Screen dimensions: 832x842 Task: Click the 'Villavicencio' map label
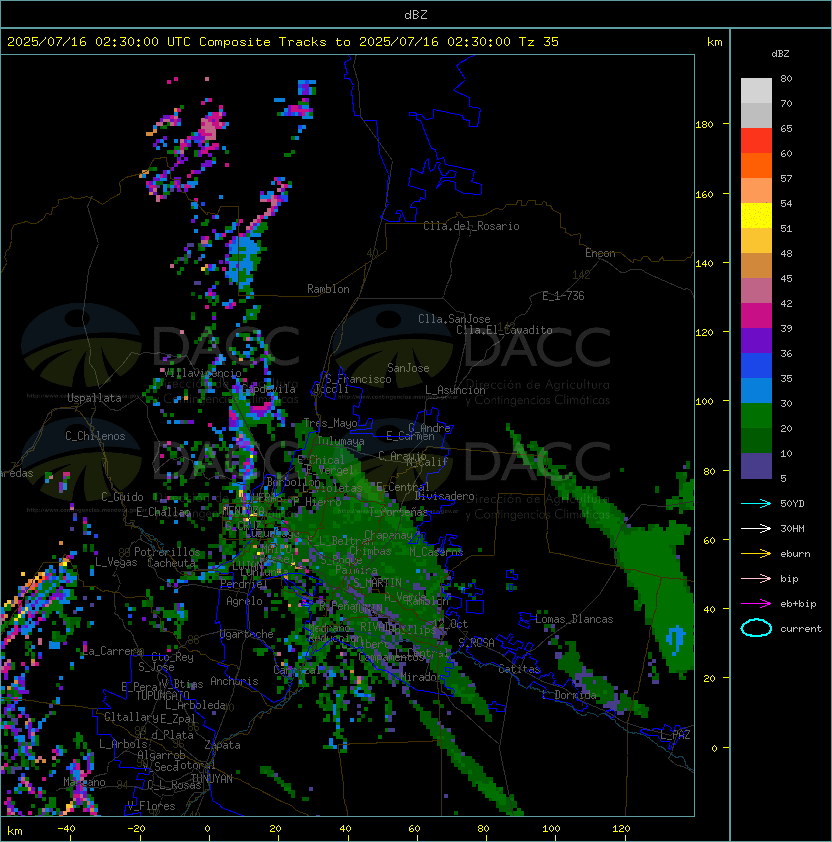(x=202, y=373)
